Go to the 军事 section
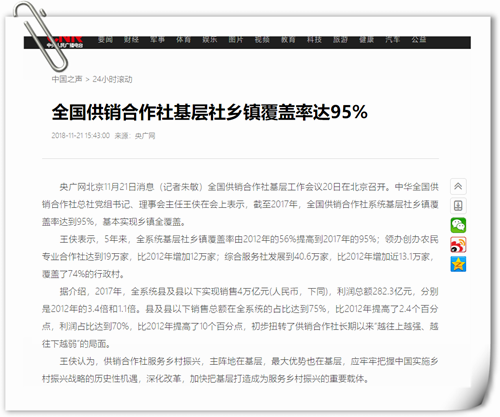The image size is (500, 417). click(x=157, y=40)
